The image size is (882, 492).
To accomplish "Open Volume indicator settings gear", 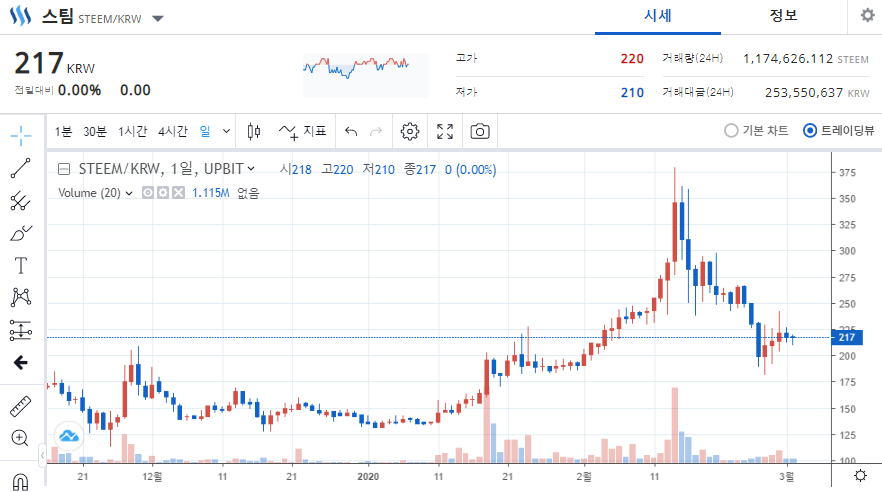I will (163, 193).
